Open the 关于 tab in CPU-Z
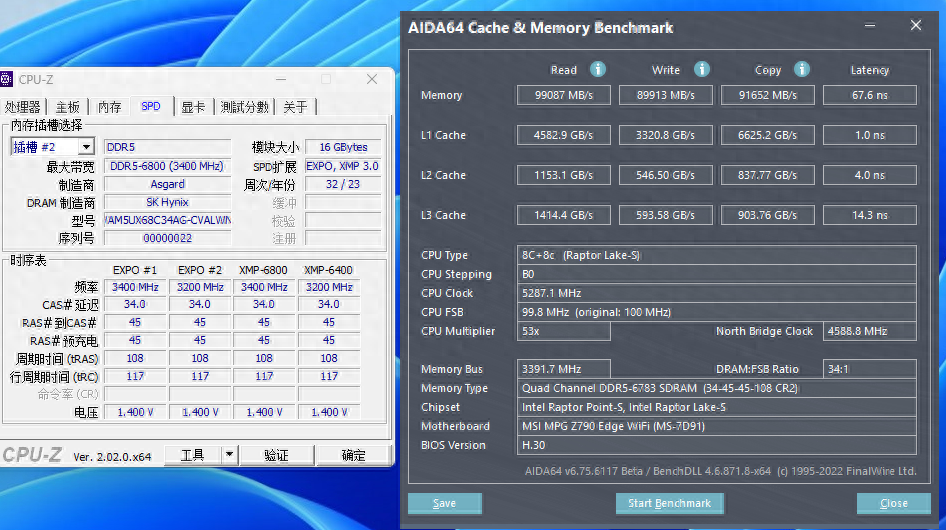 [x=295, y=107]
